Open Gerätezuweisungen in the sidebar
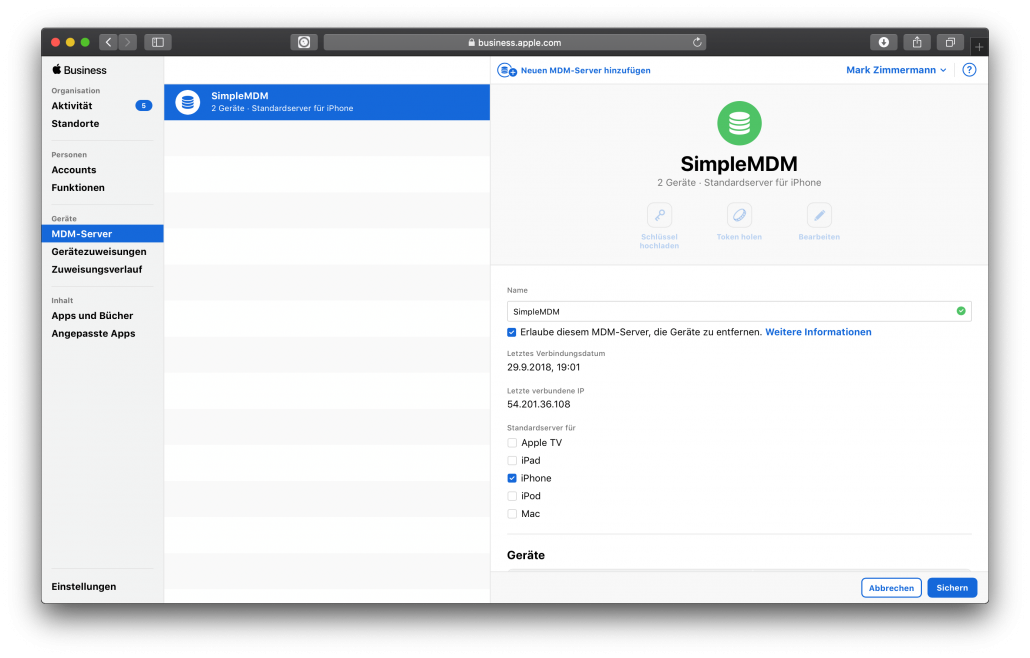The width and height of the screenshot is (1030, 658). [99, 252]
